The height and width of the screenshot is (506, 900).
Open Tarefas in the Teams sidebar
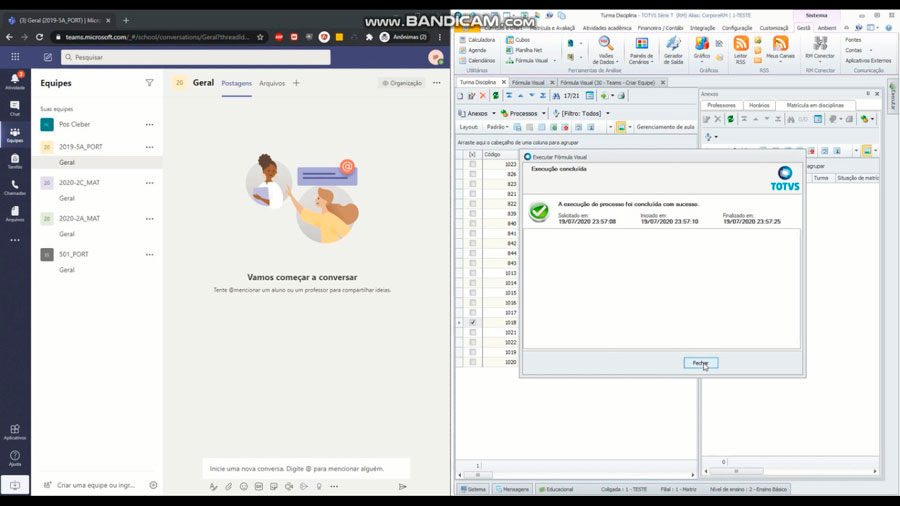point(14,161)
